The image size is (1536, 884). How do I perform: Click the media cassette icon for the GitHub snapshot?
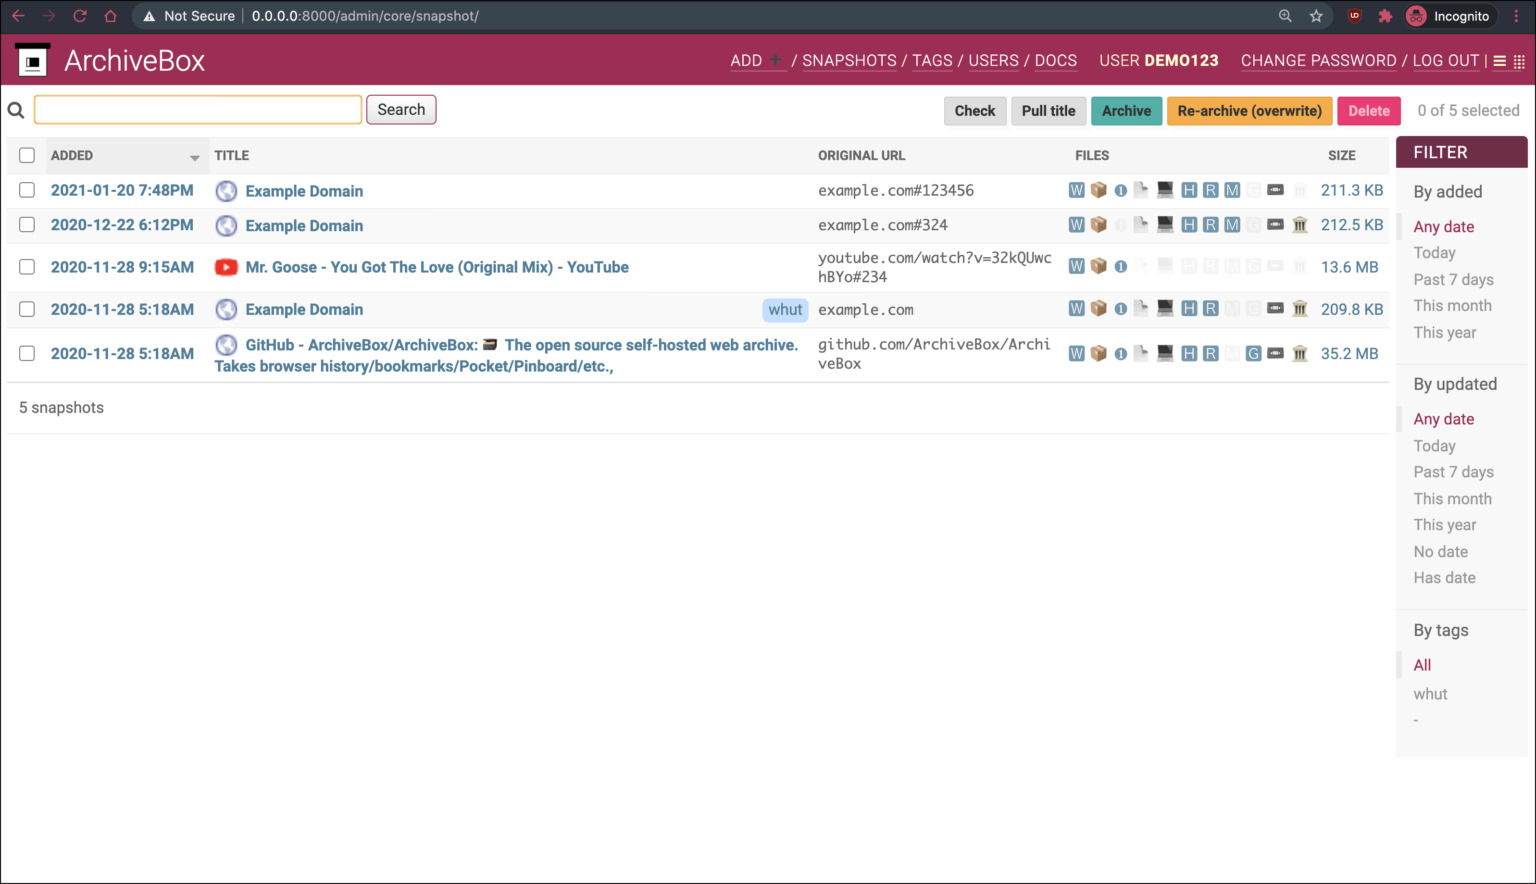[x=1275, y=353]
